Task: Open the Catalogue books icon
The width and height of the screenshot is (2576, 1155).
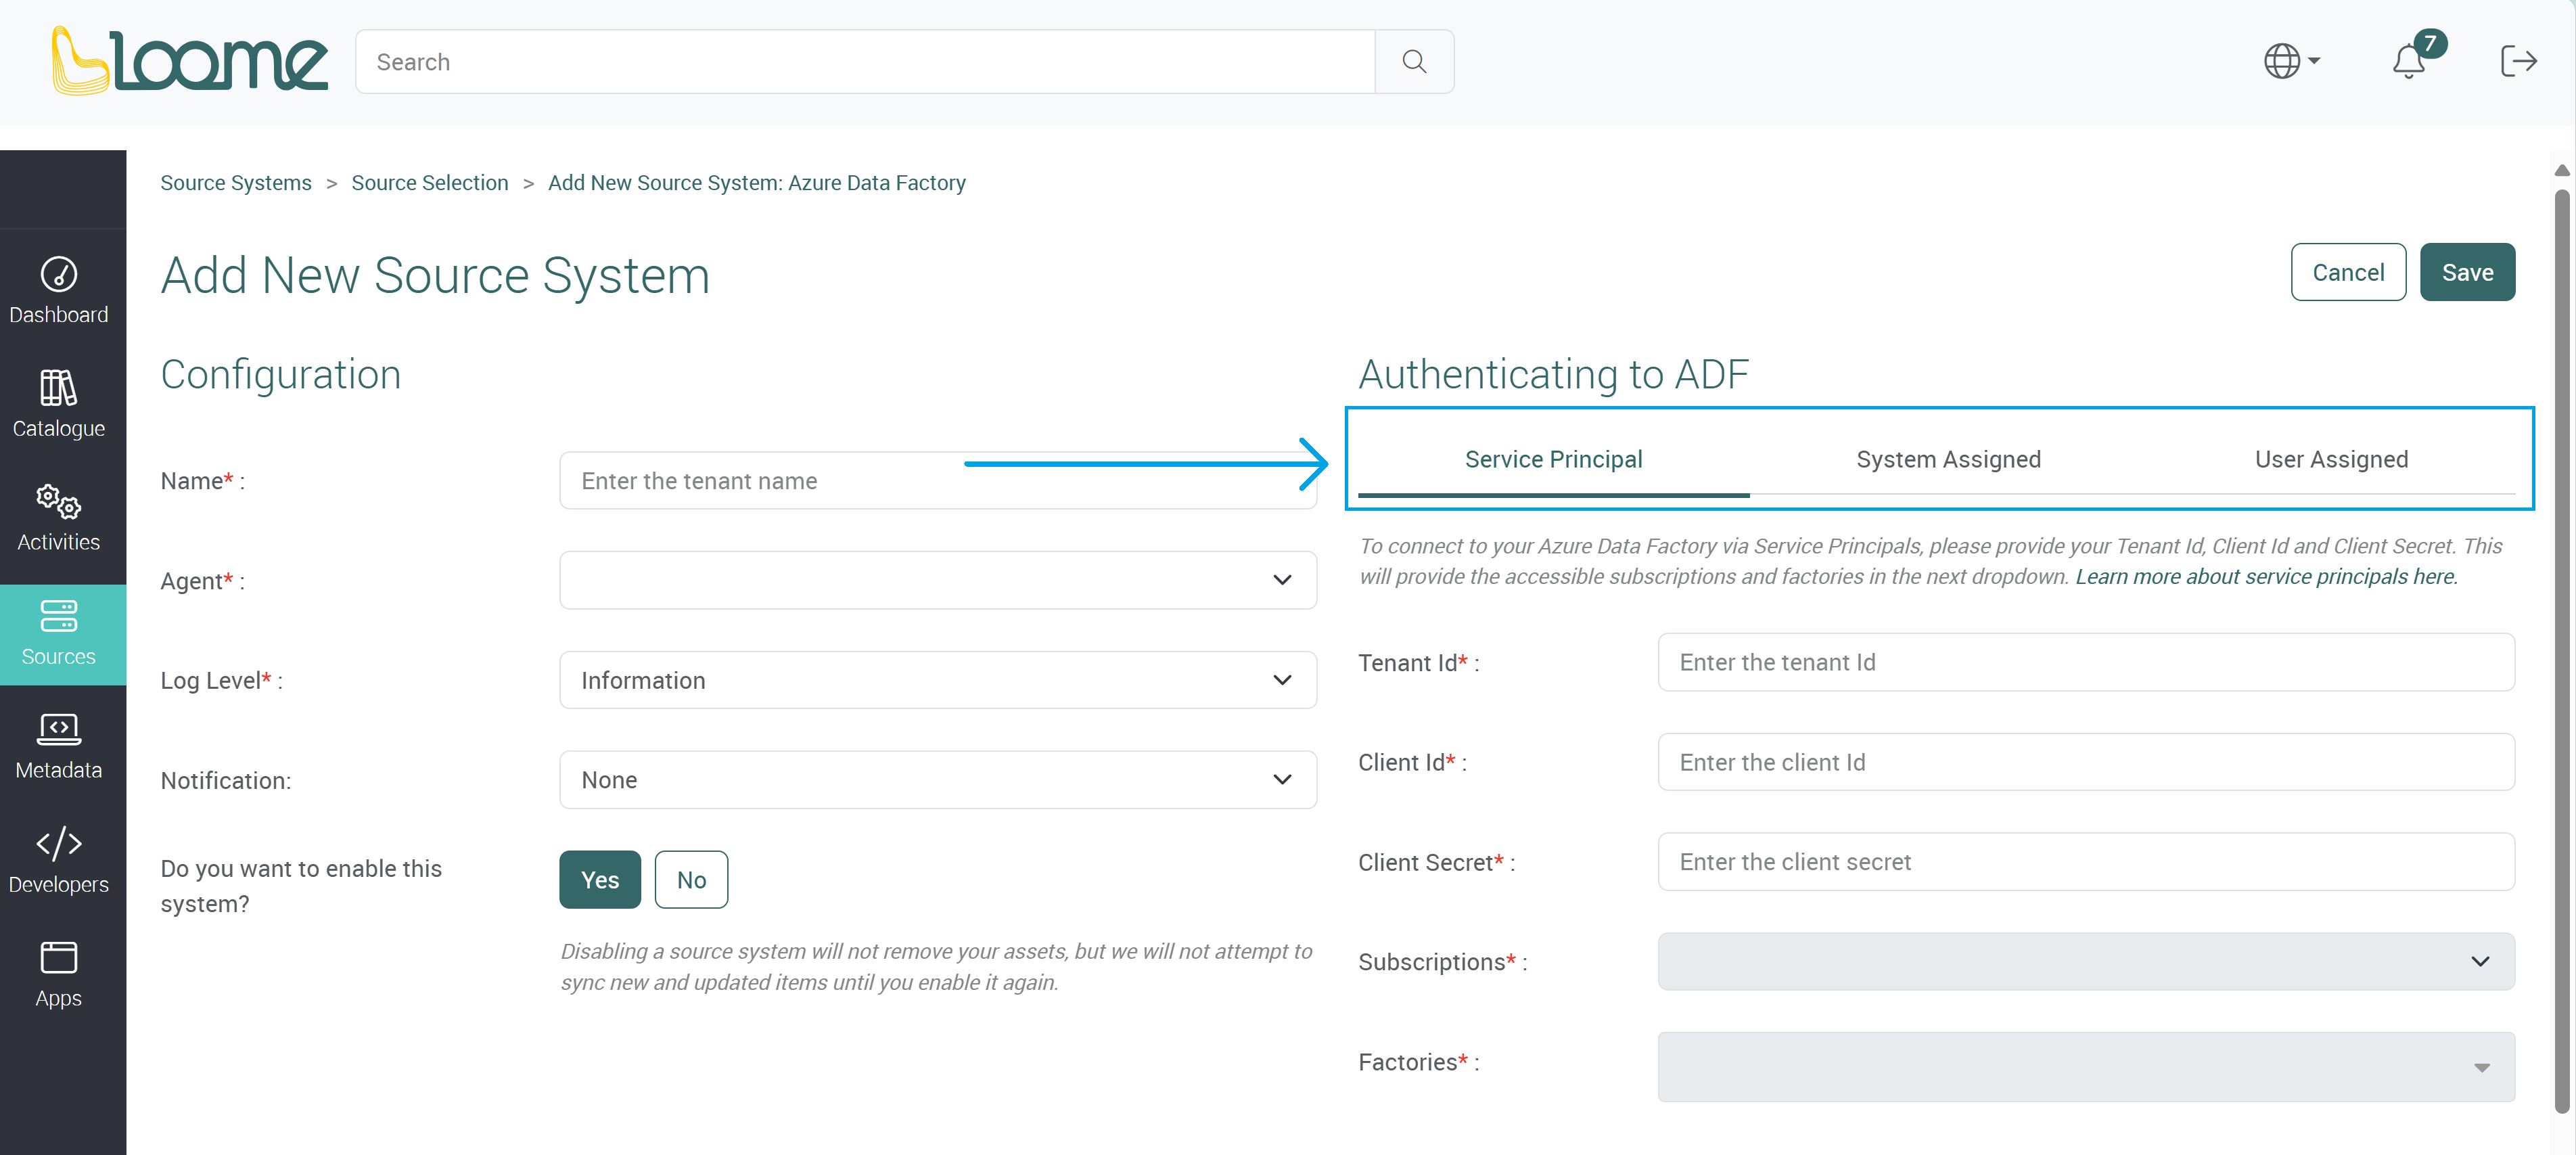Action: (59, 388)
